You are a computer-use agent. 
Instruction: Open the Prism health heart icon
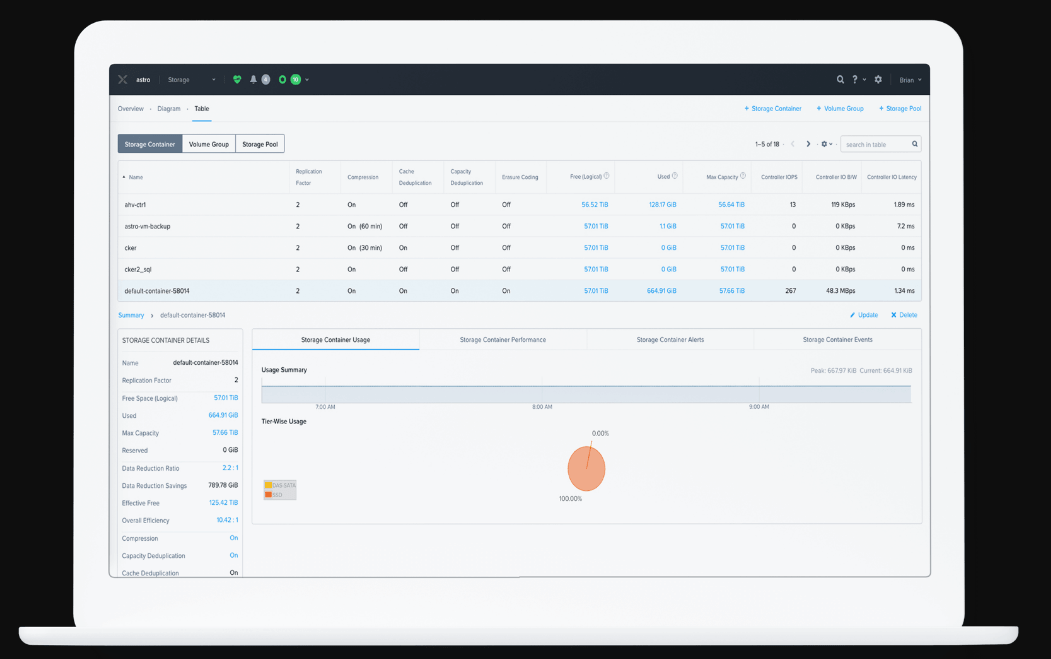(x=238, y=79)
